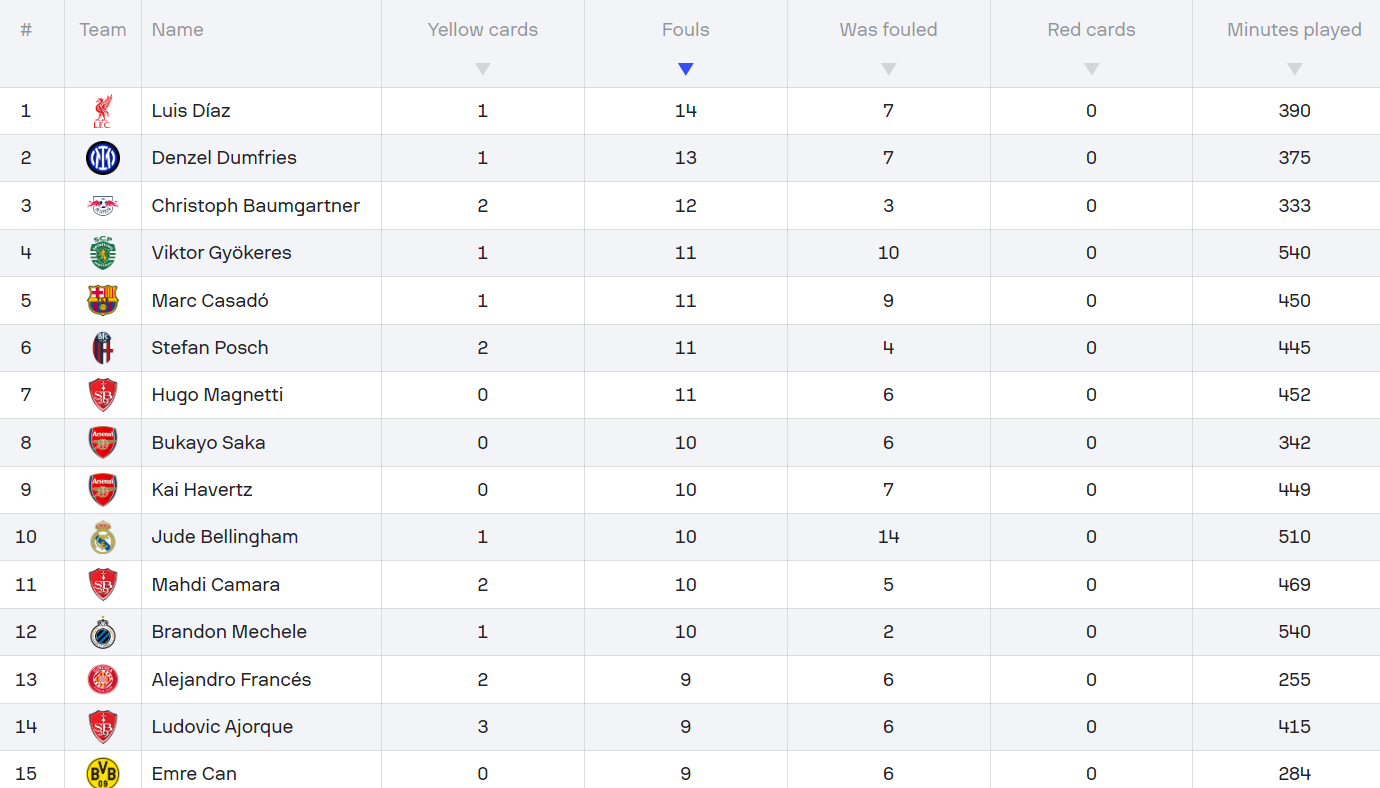The width and height of the screenshot is (1380, 788).
Task: Click the Sporting CP crest beside Gyökeres
Action: [102, 253]
